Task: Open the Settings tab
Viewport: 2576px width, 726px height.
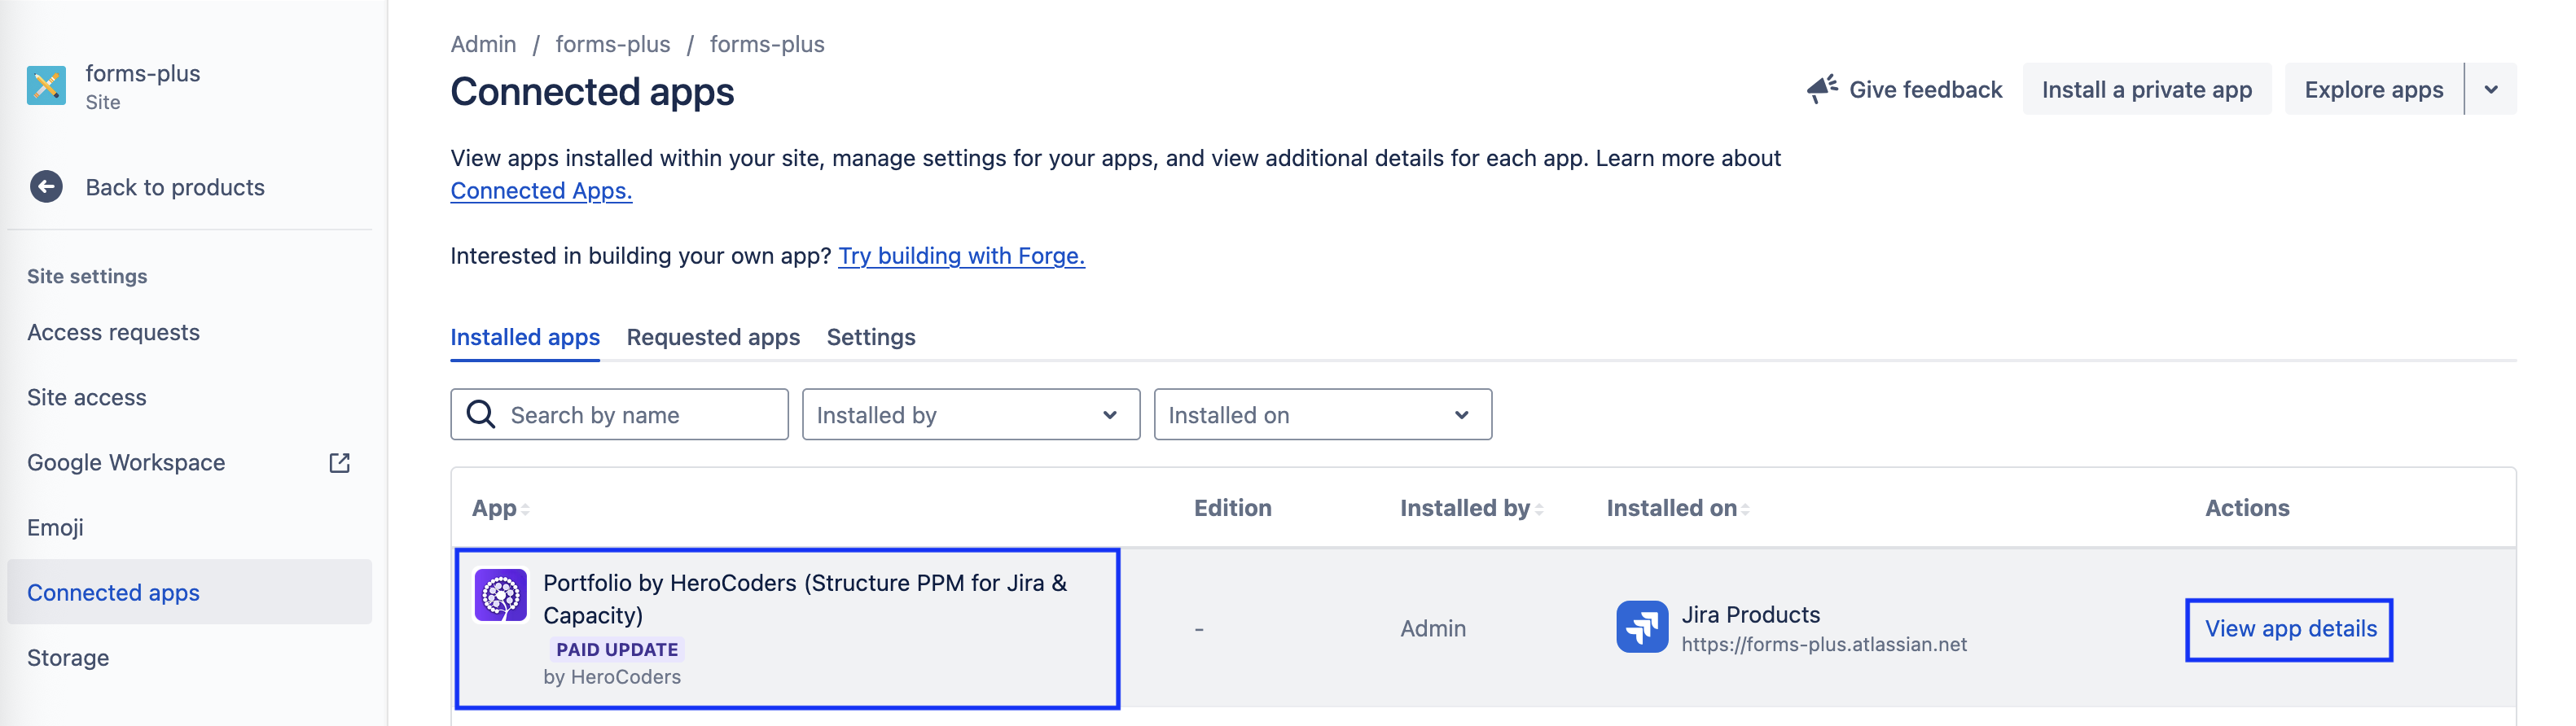Action: [x=871, y=337]
